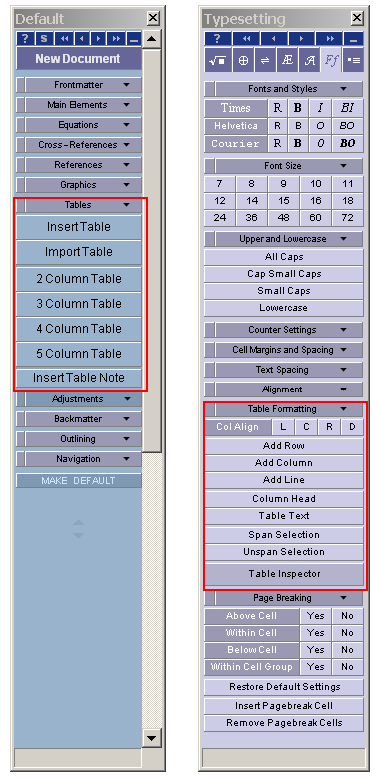Open the Ff fonts tab

tap(332, 60)
